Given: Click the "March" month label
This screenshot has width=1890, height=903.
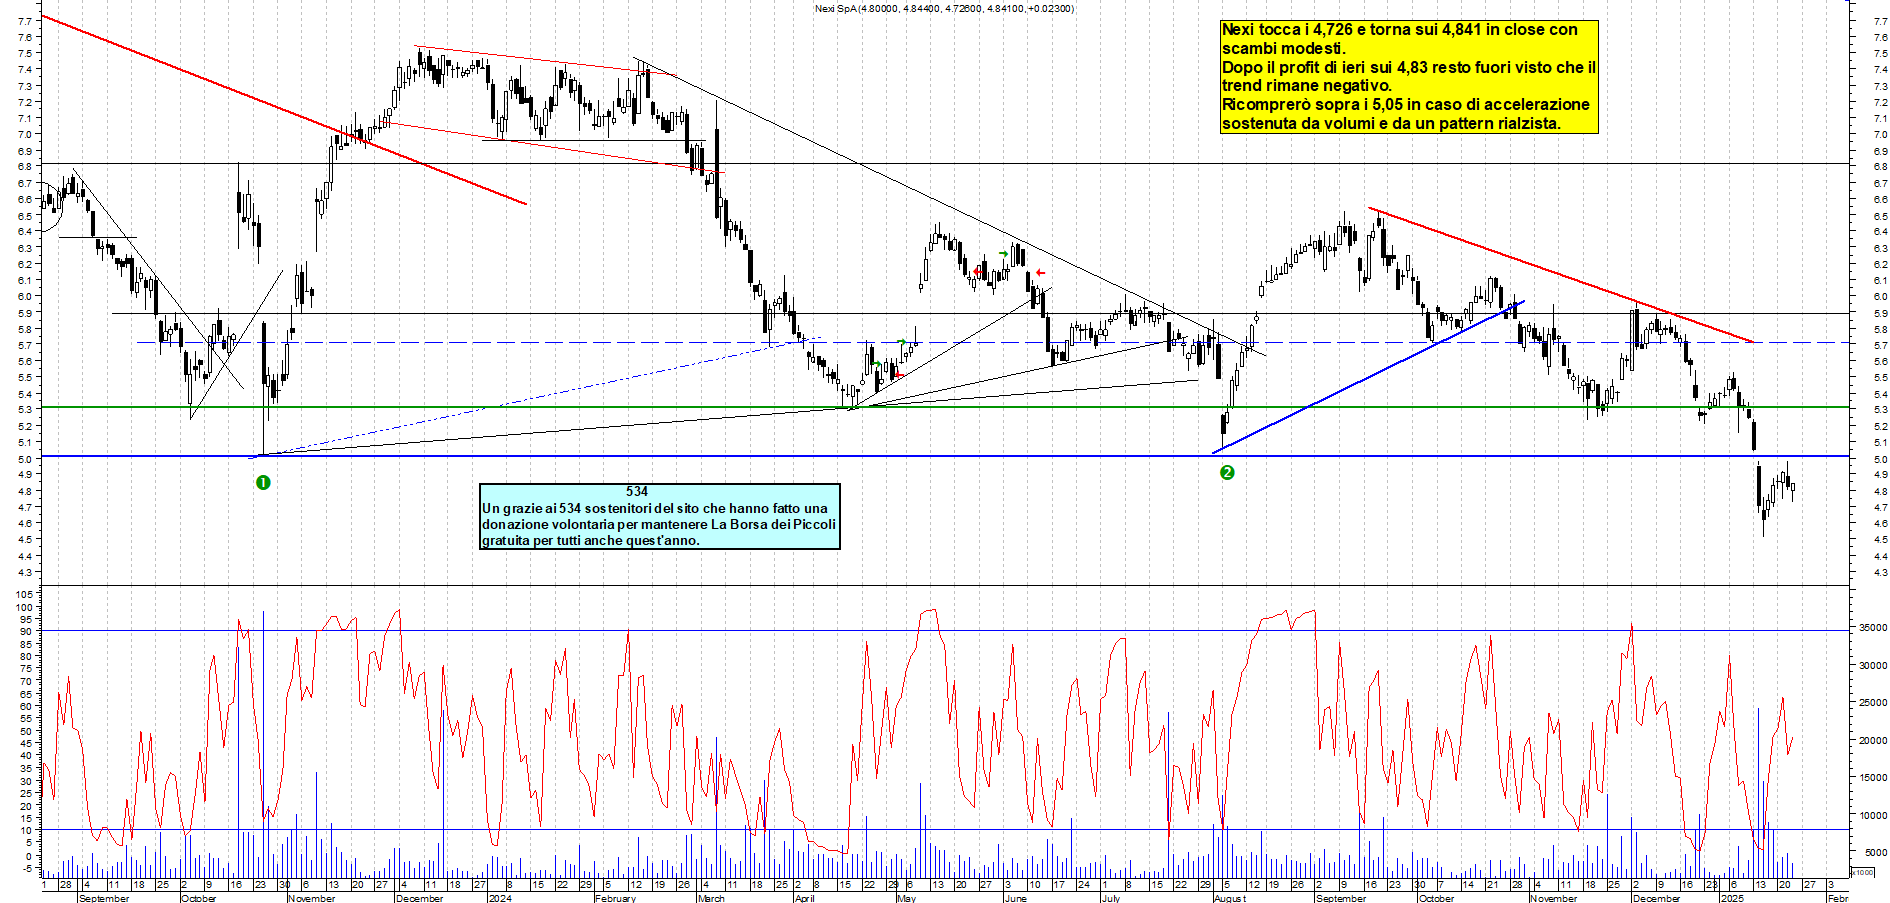Looking at the screenshot, I should click(711, 898).
